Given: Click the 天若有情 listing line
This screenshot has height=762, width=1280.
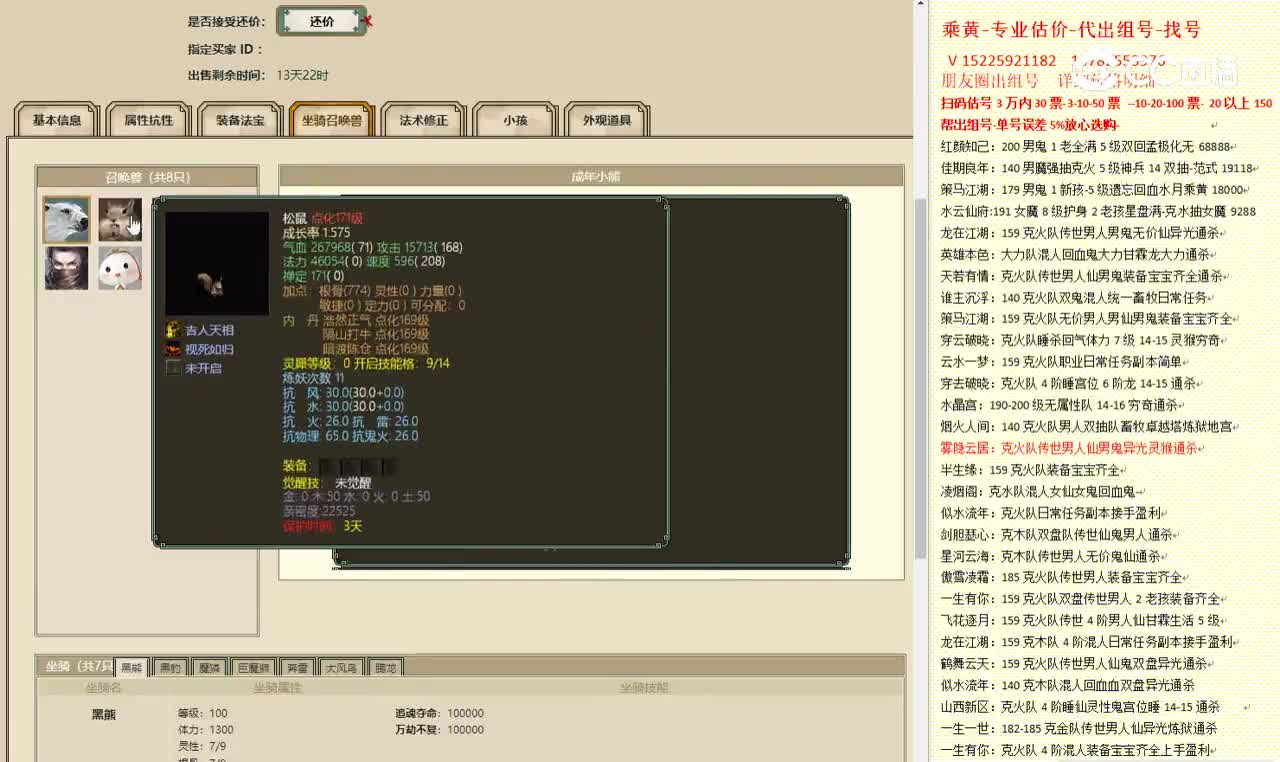Looking at the screenshot, I should coord(1082,275).
